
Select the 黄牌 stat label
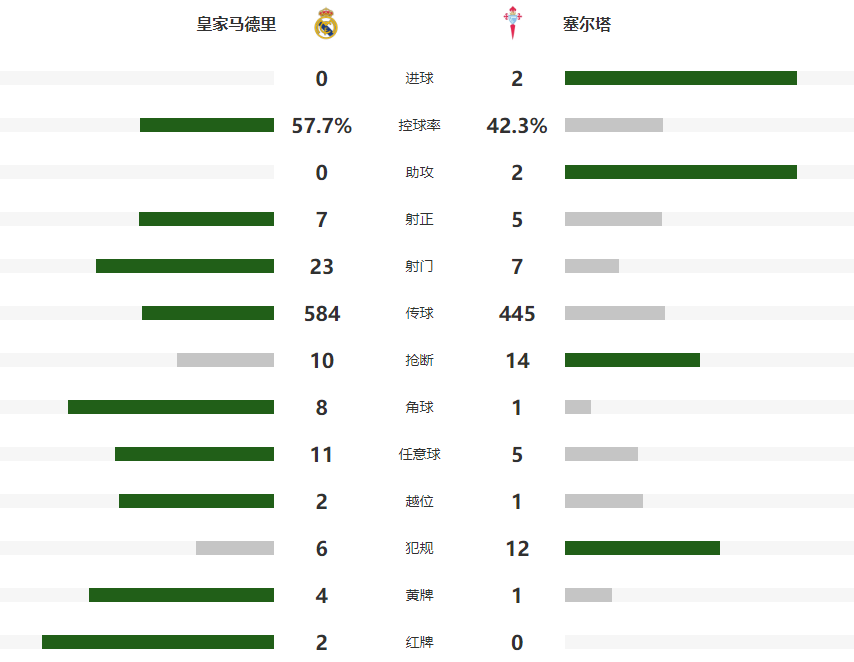point(420,595)
